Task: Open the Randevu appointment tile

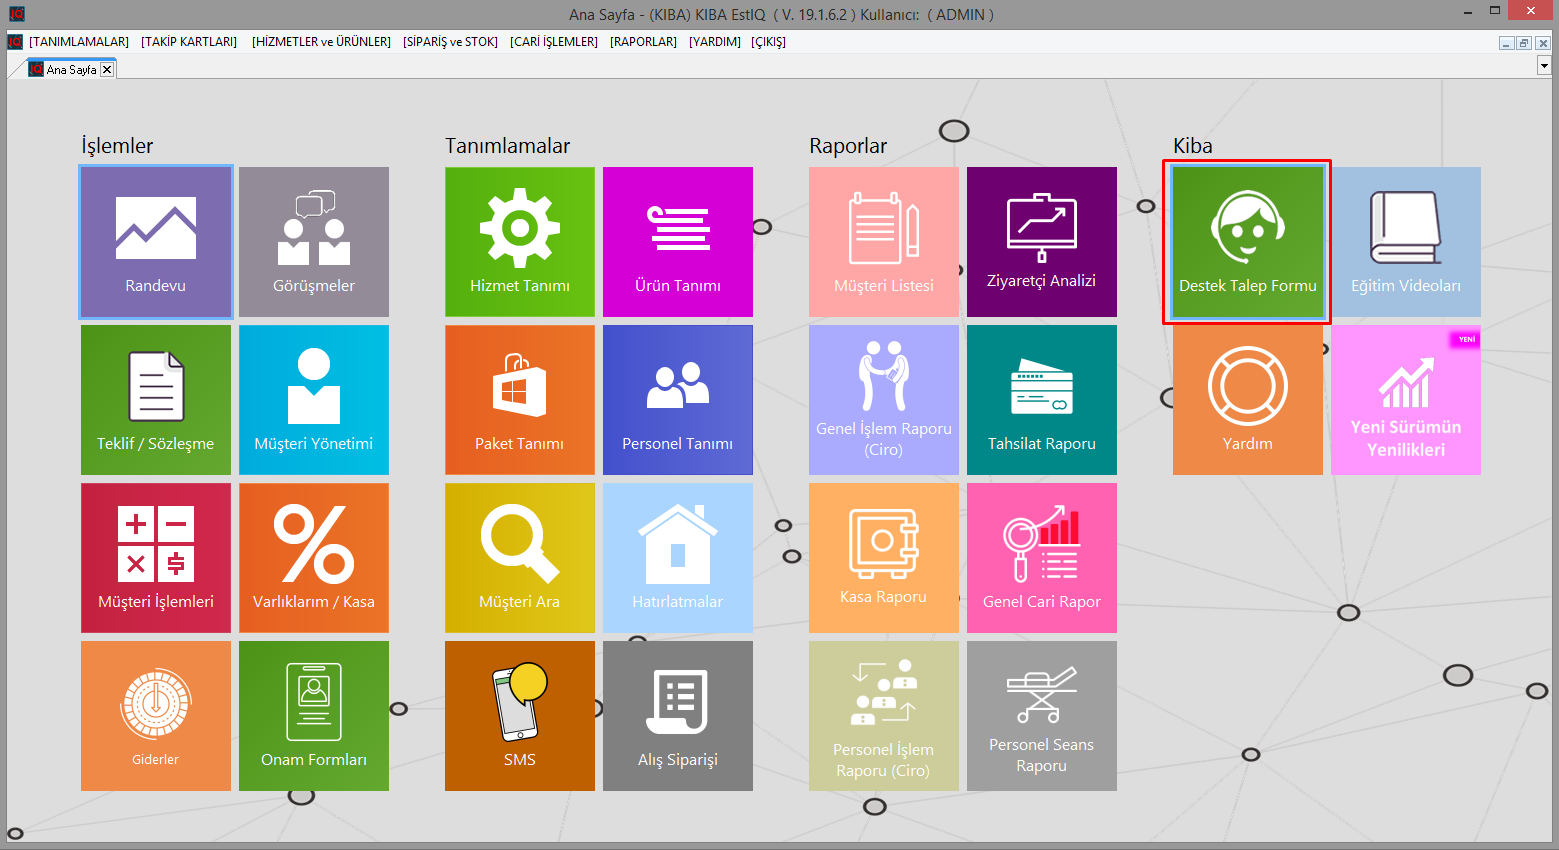Action: 156,242
